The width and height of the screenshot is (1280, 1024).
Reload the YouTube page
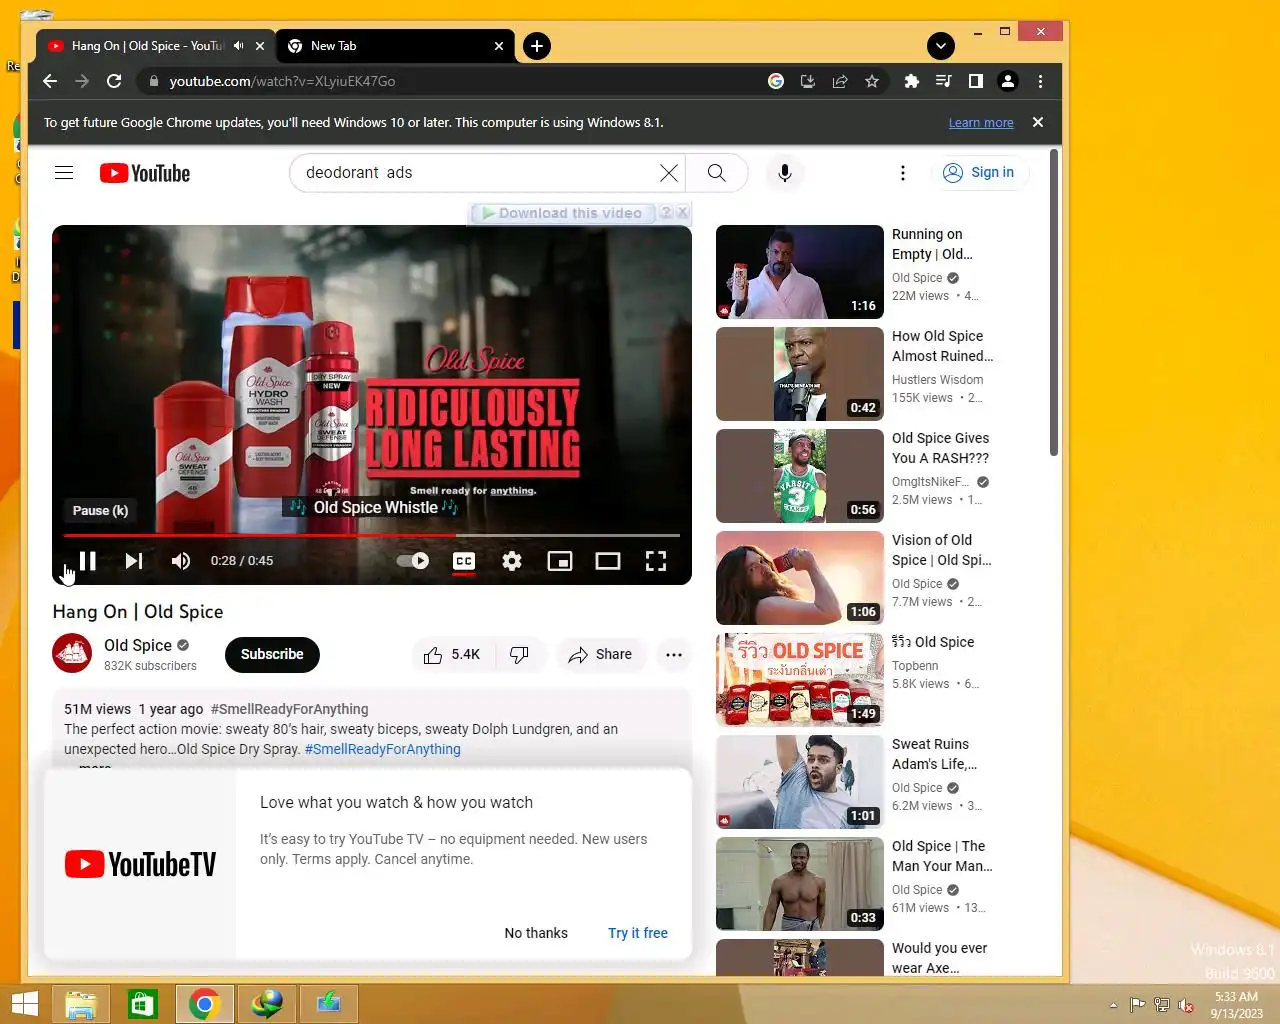[x=114, y=81]
